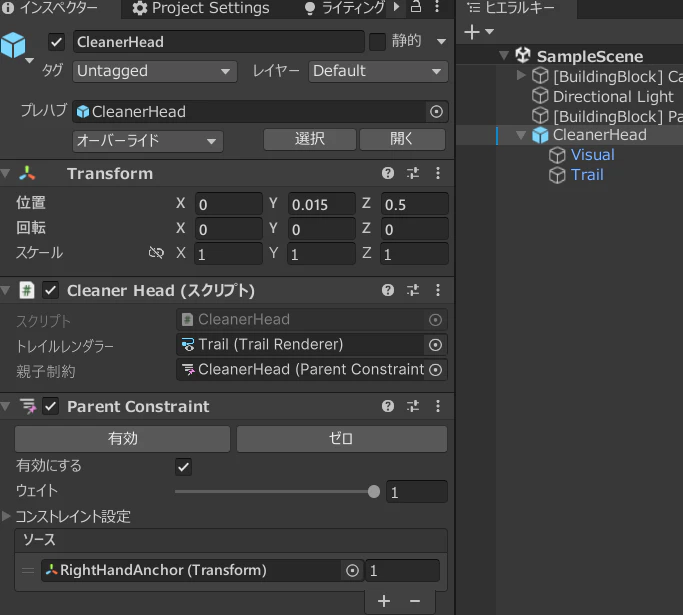Open object picker for prefab CleanerHead field
Viewport: 683px width, 615px height.
coord(436,112)
